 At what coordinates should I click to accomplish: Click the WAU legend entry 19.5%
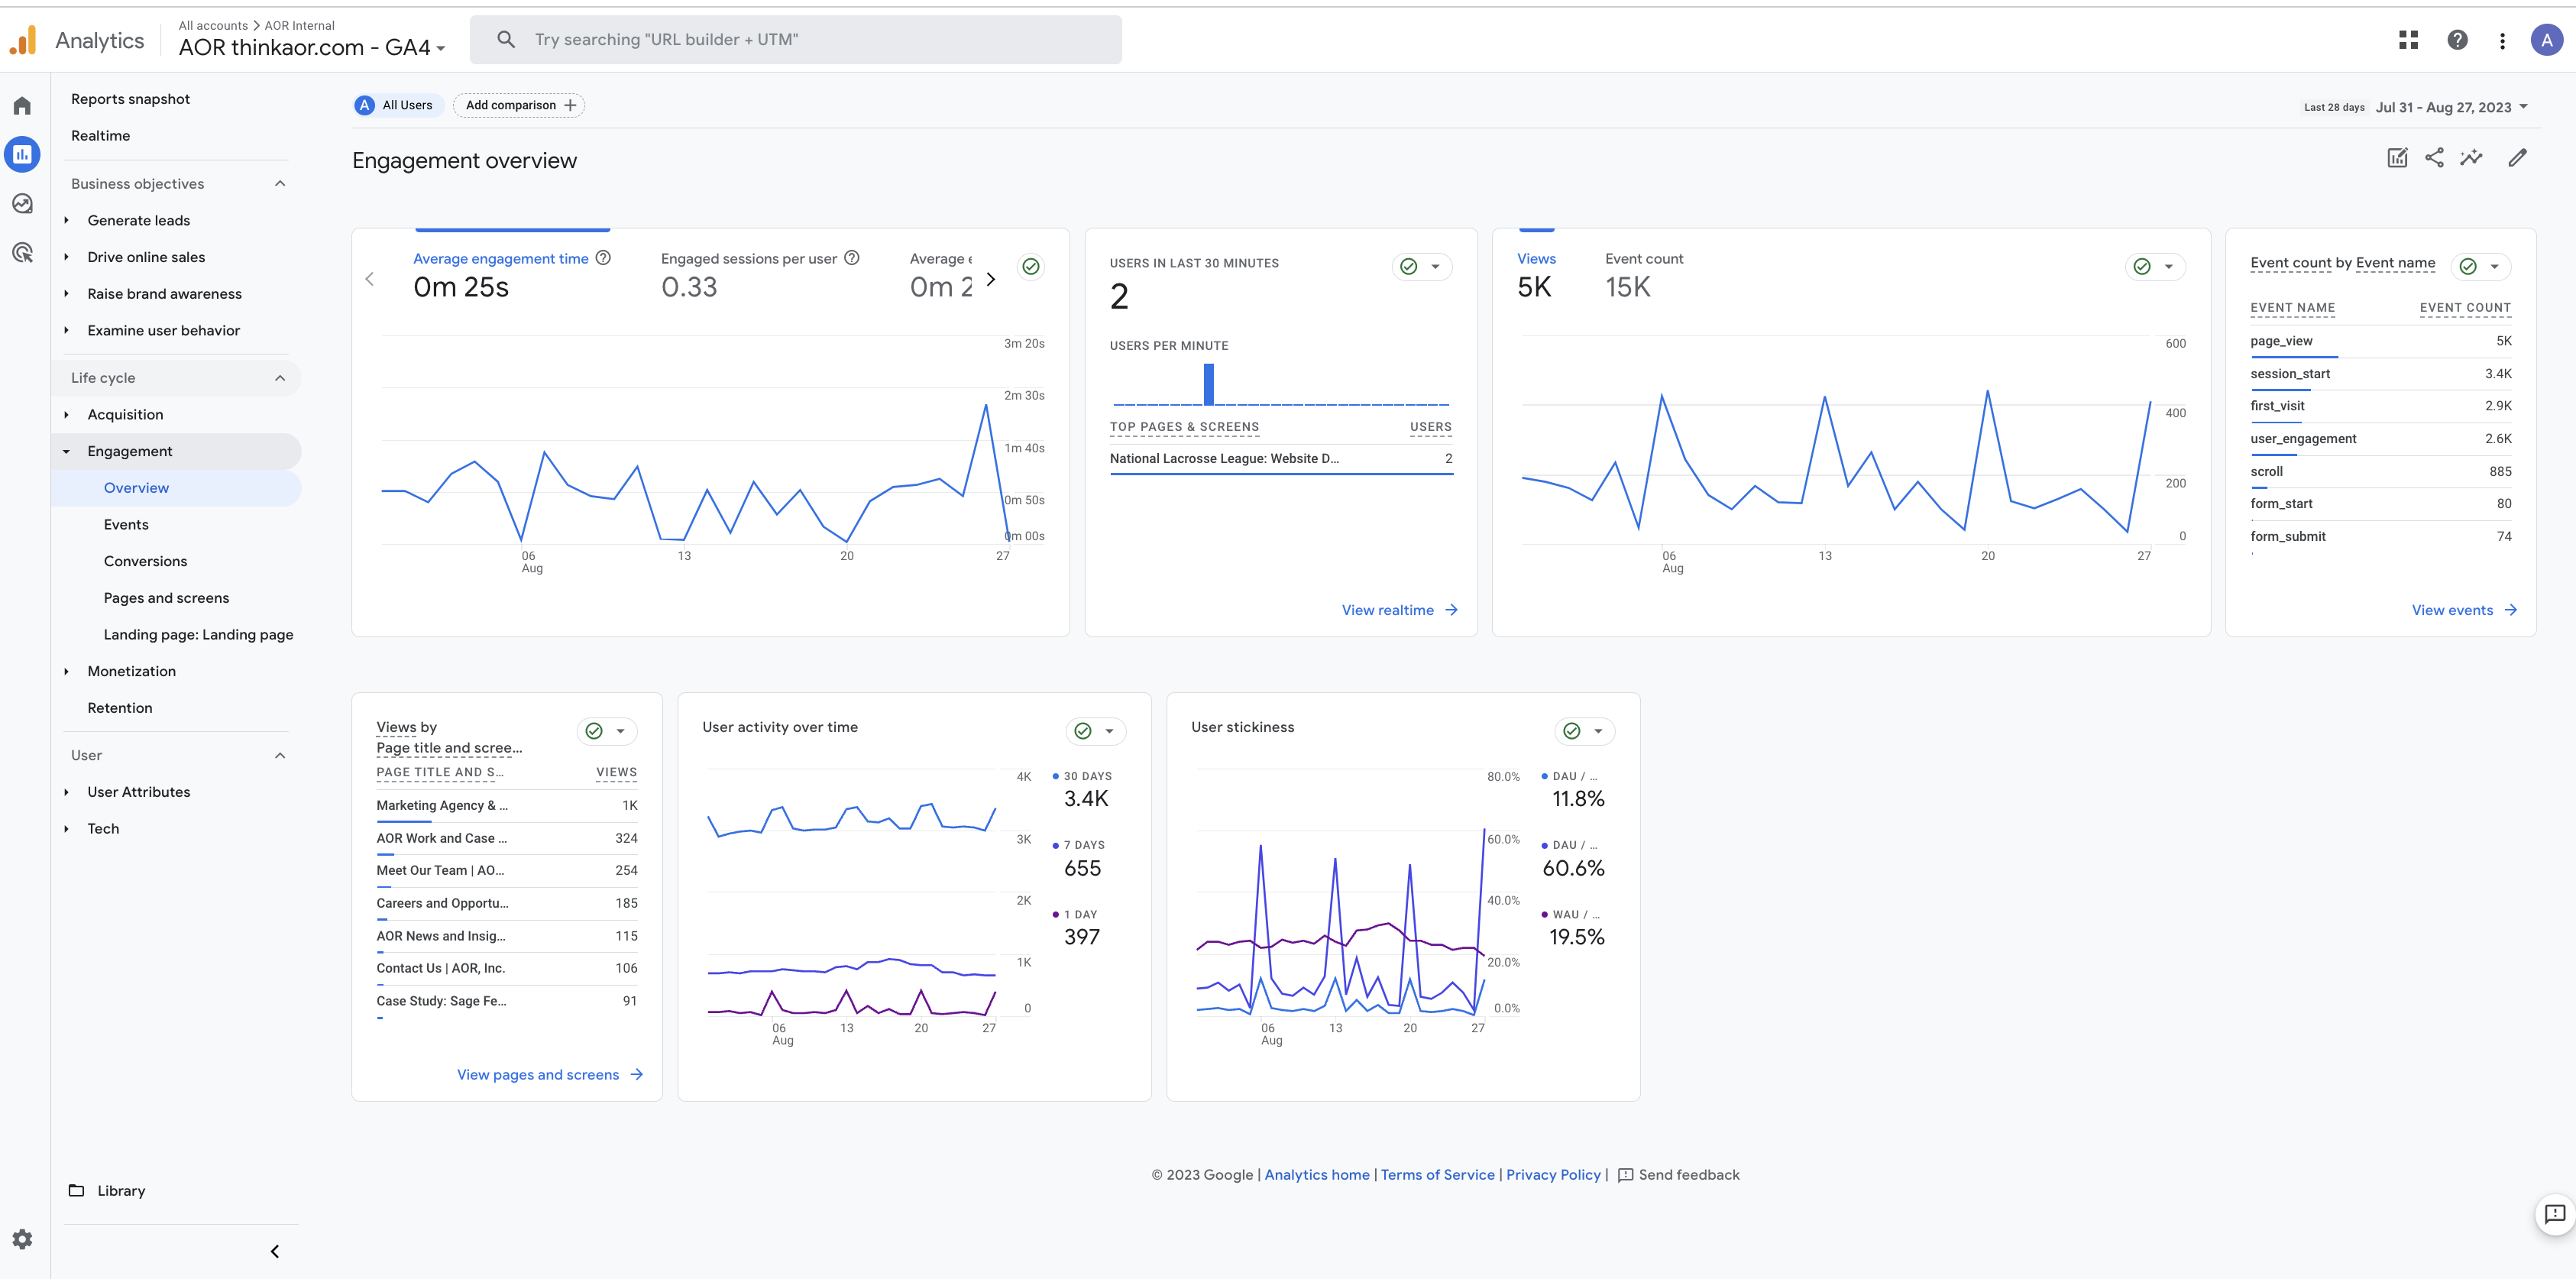point(1574,928)
